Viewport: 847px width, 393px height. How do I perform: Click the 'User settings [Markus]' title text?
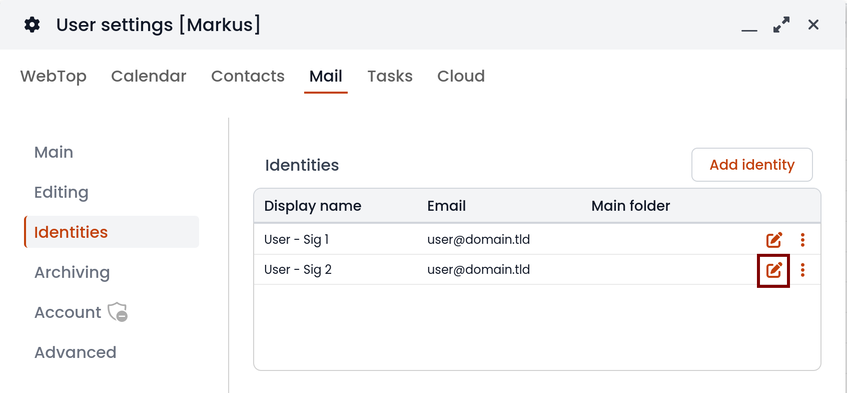tap(158, 25)
